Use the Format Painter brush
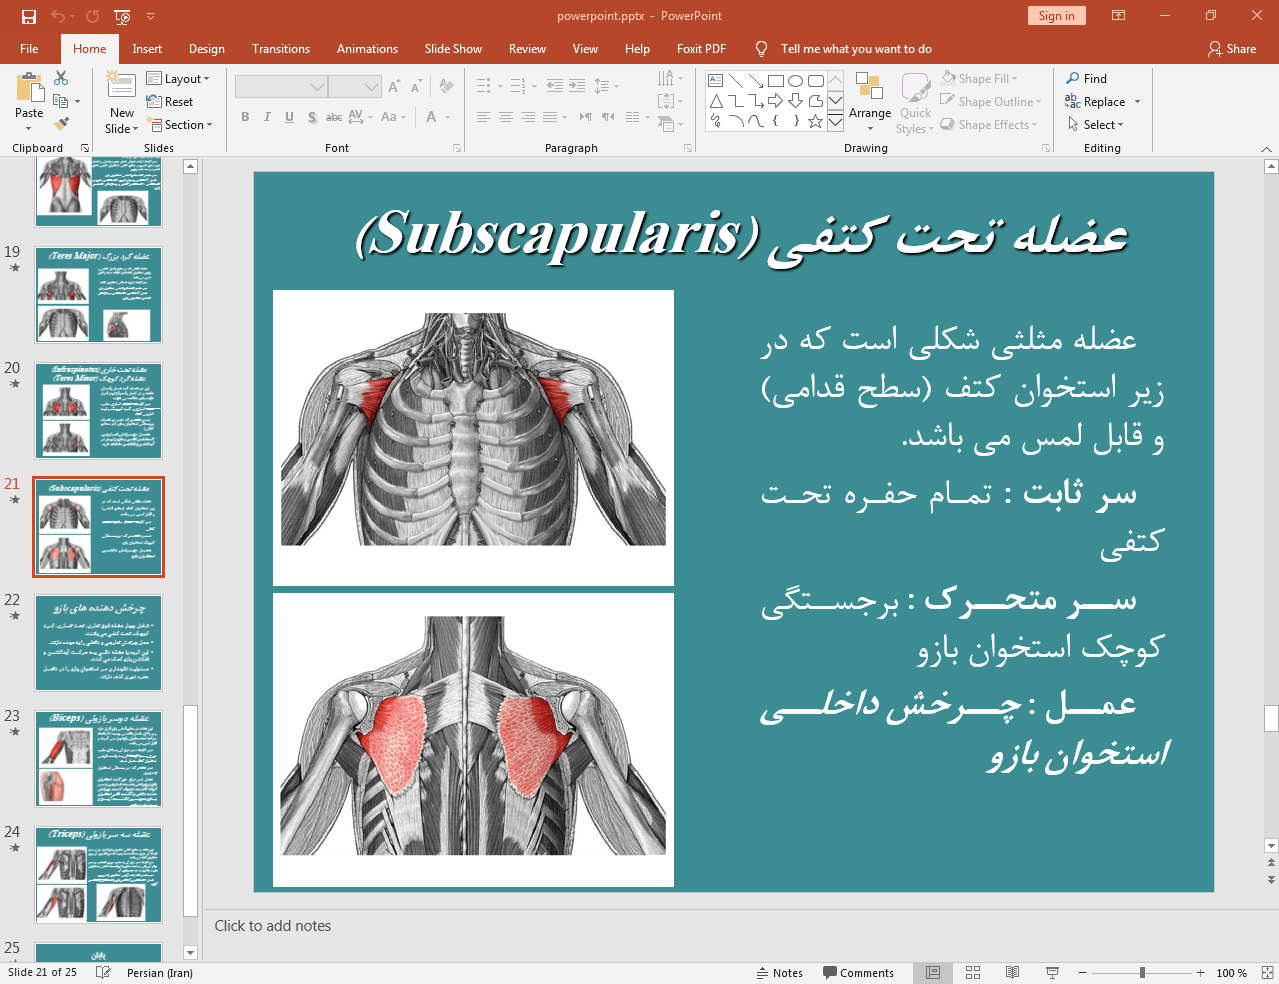 [61, 124]
